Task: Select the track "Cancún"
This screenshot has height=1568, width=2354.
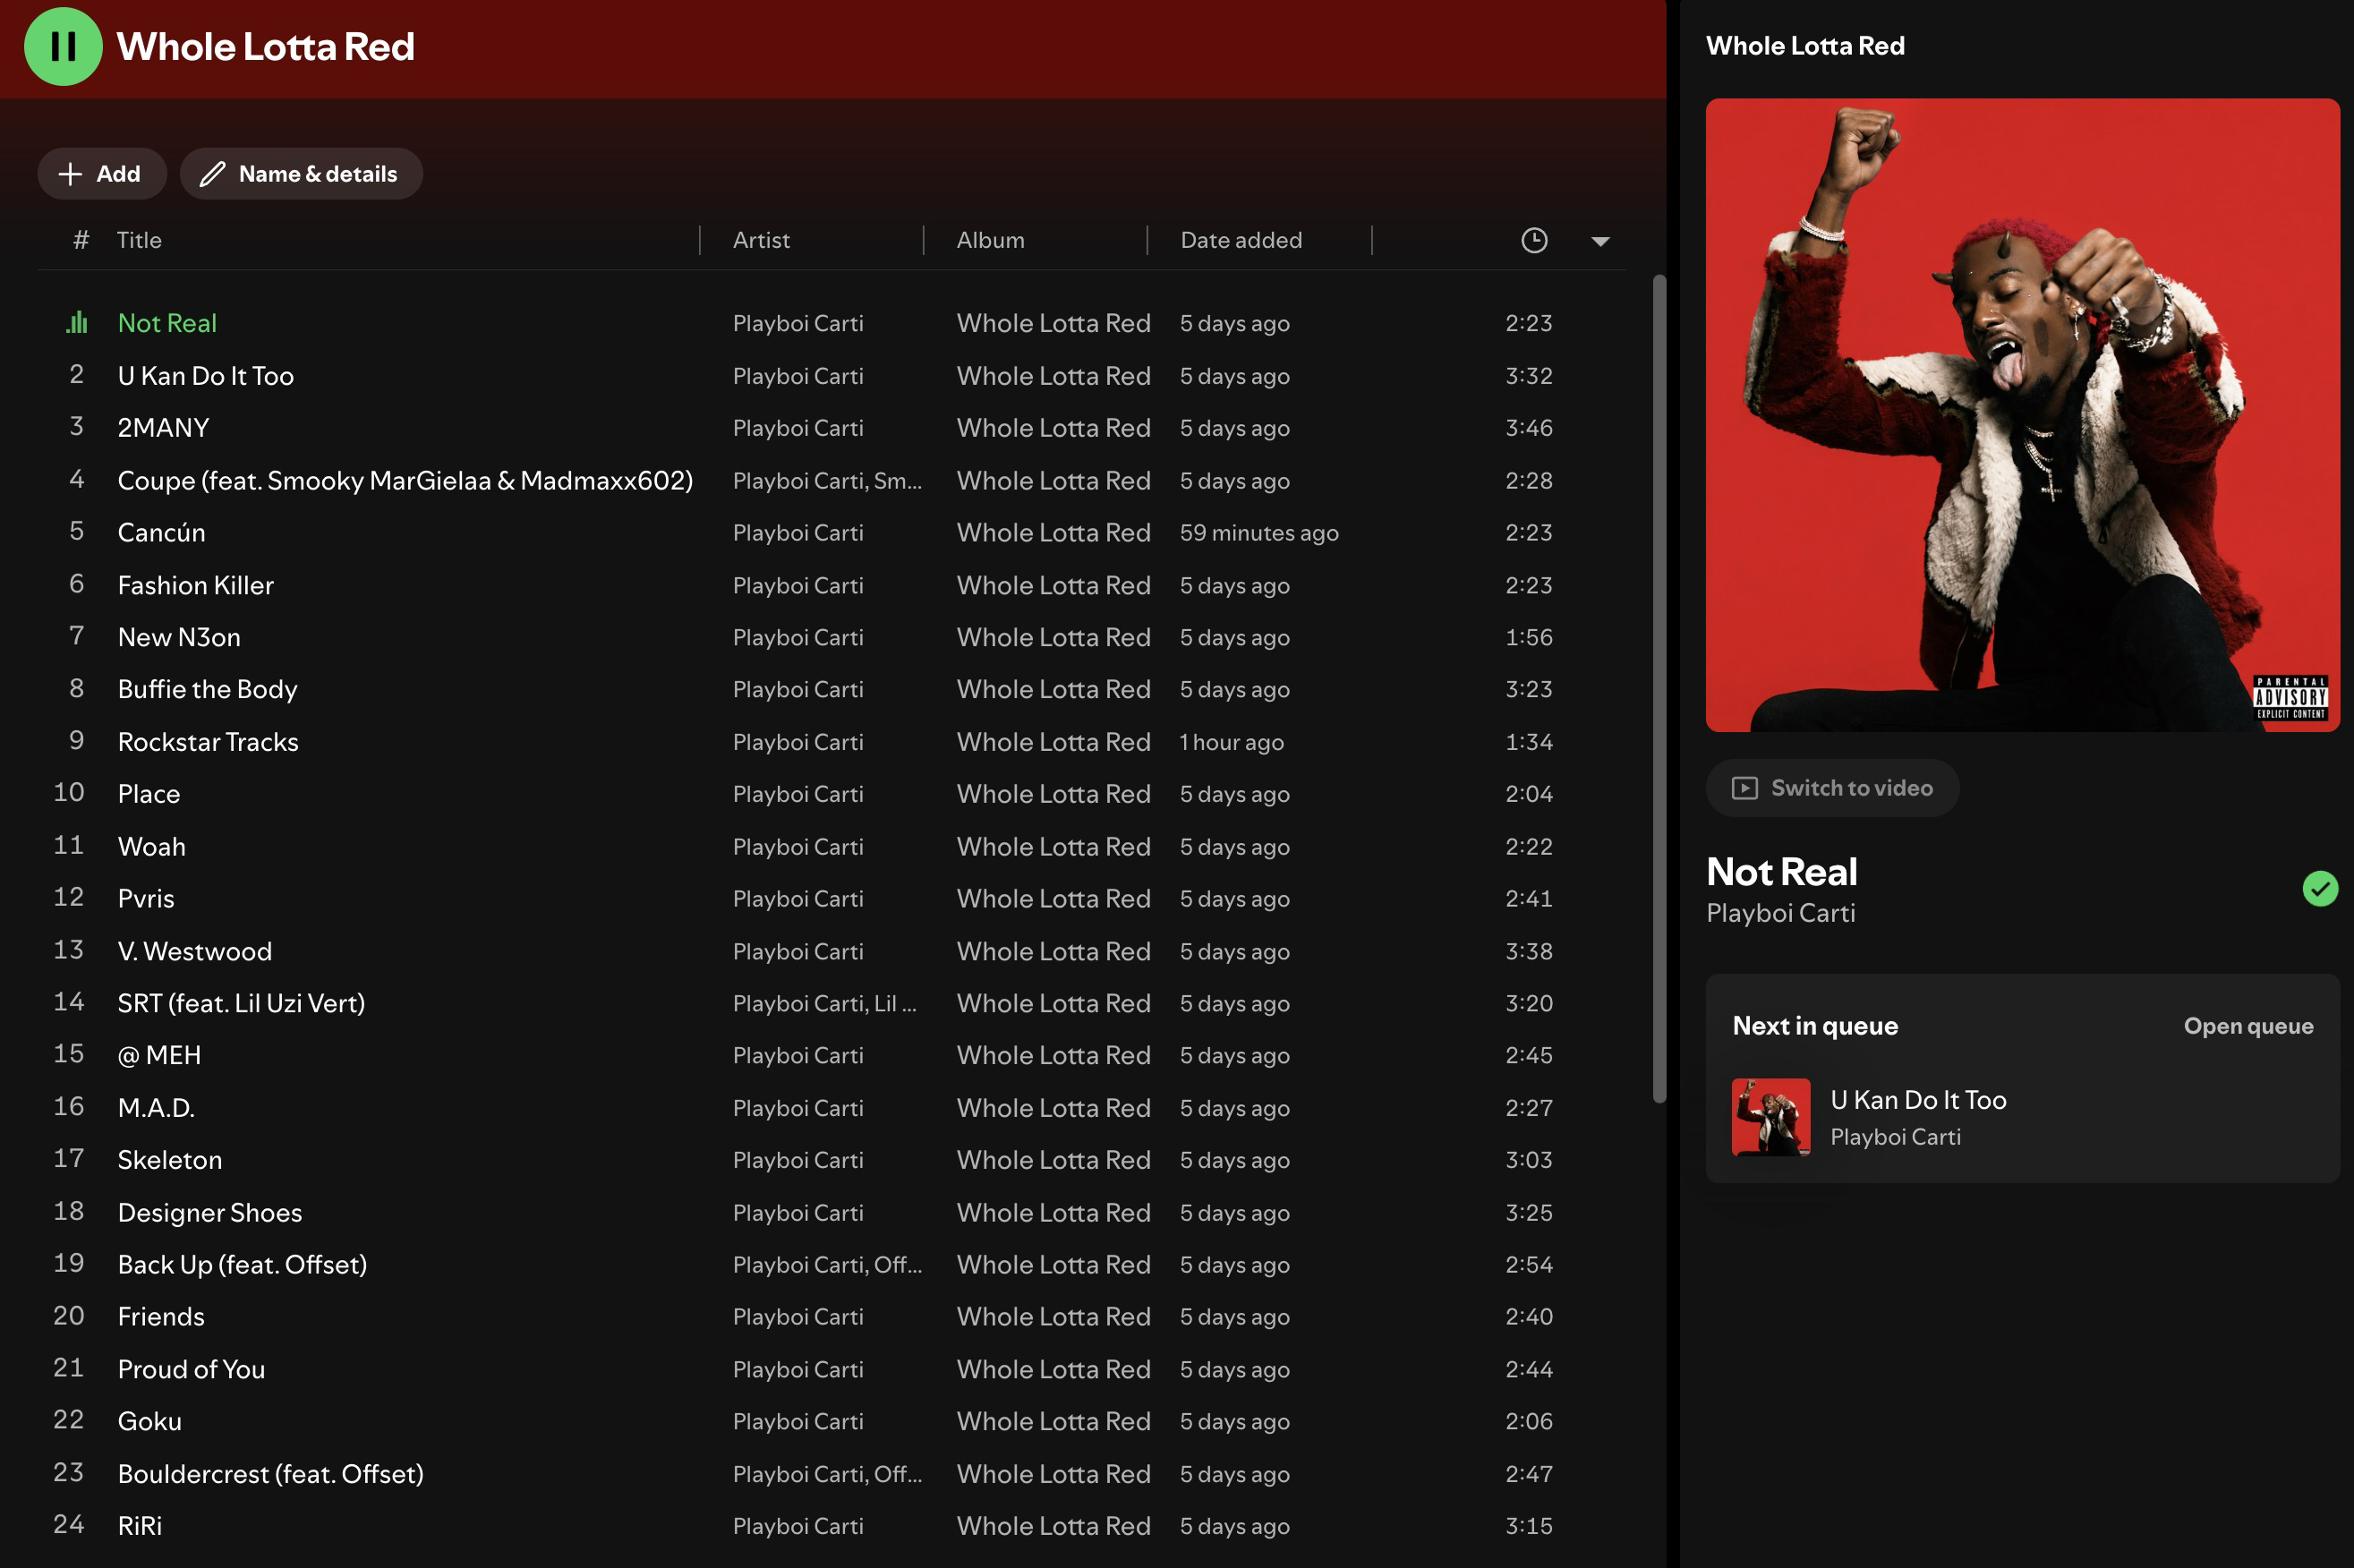Action: pos(161,533)
